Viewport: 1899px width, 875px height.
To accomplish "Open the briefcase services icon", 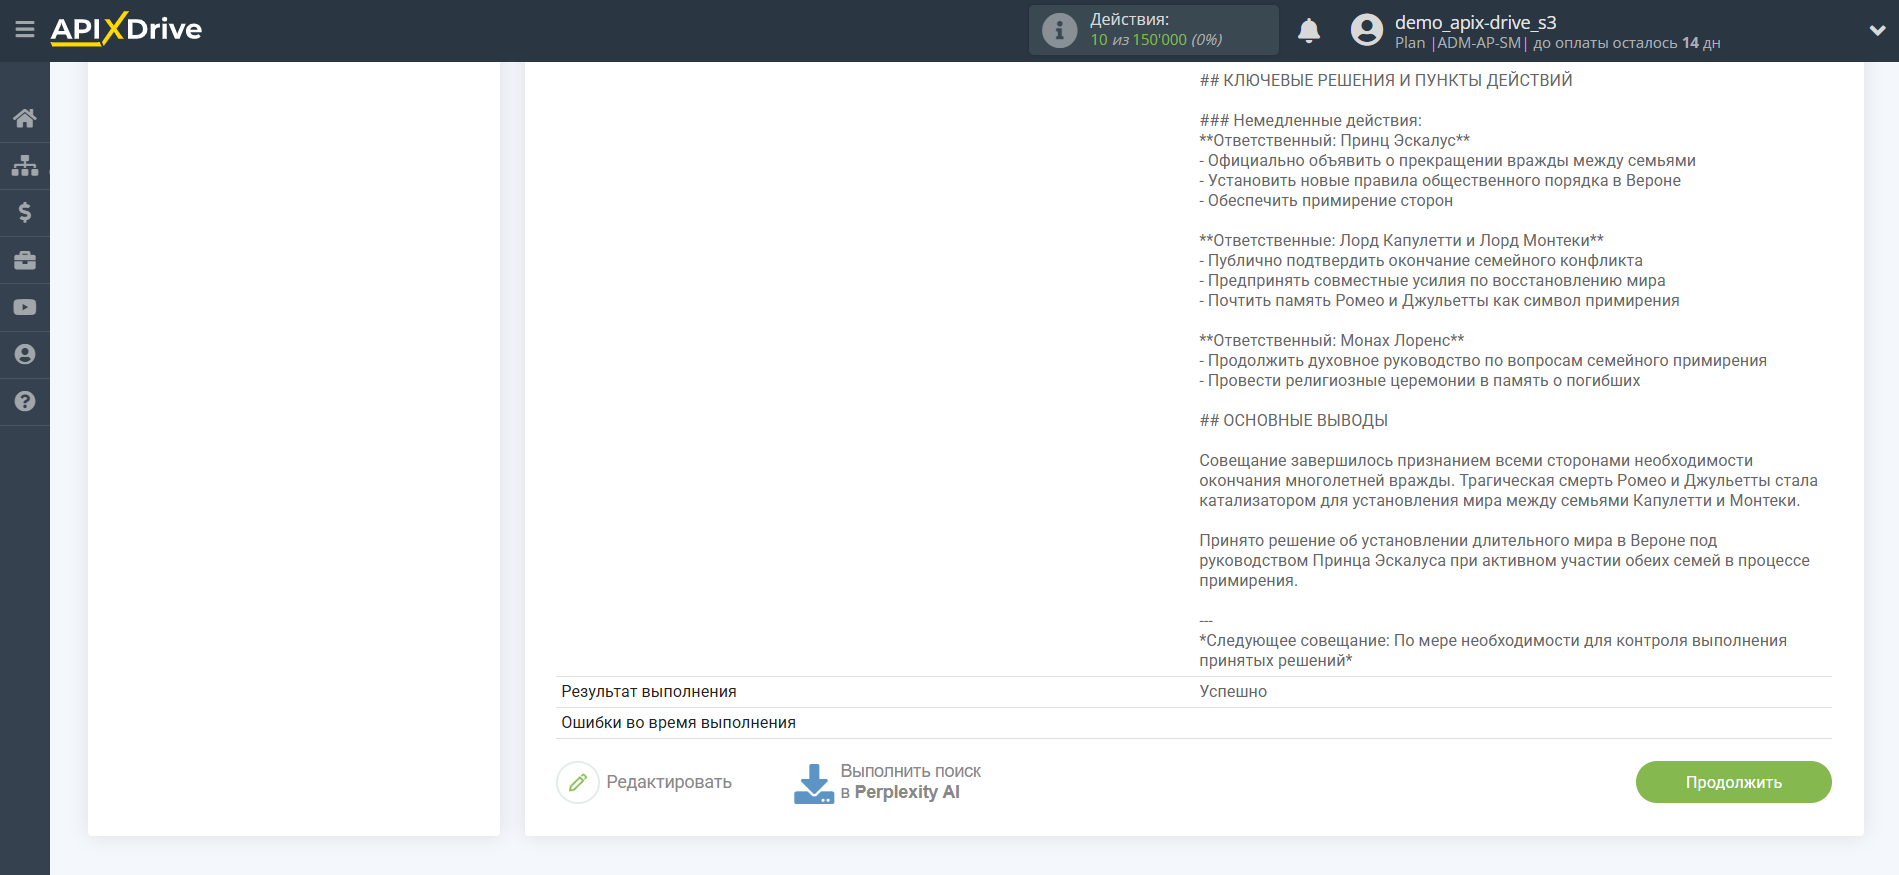I will point(25,260).
